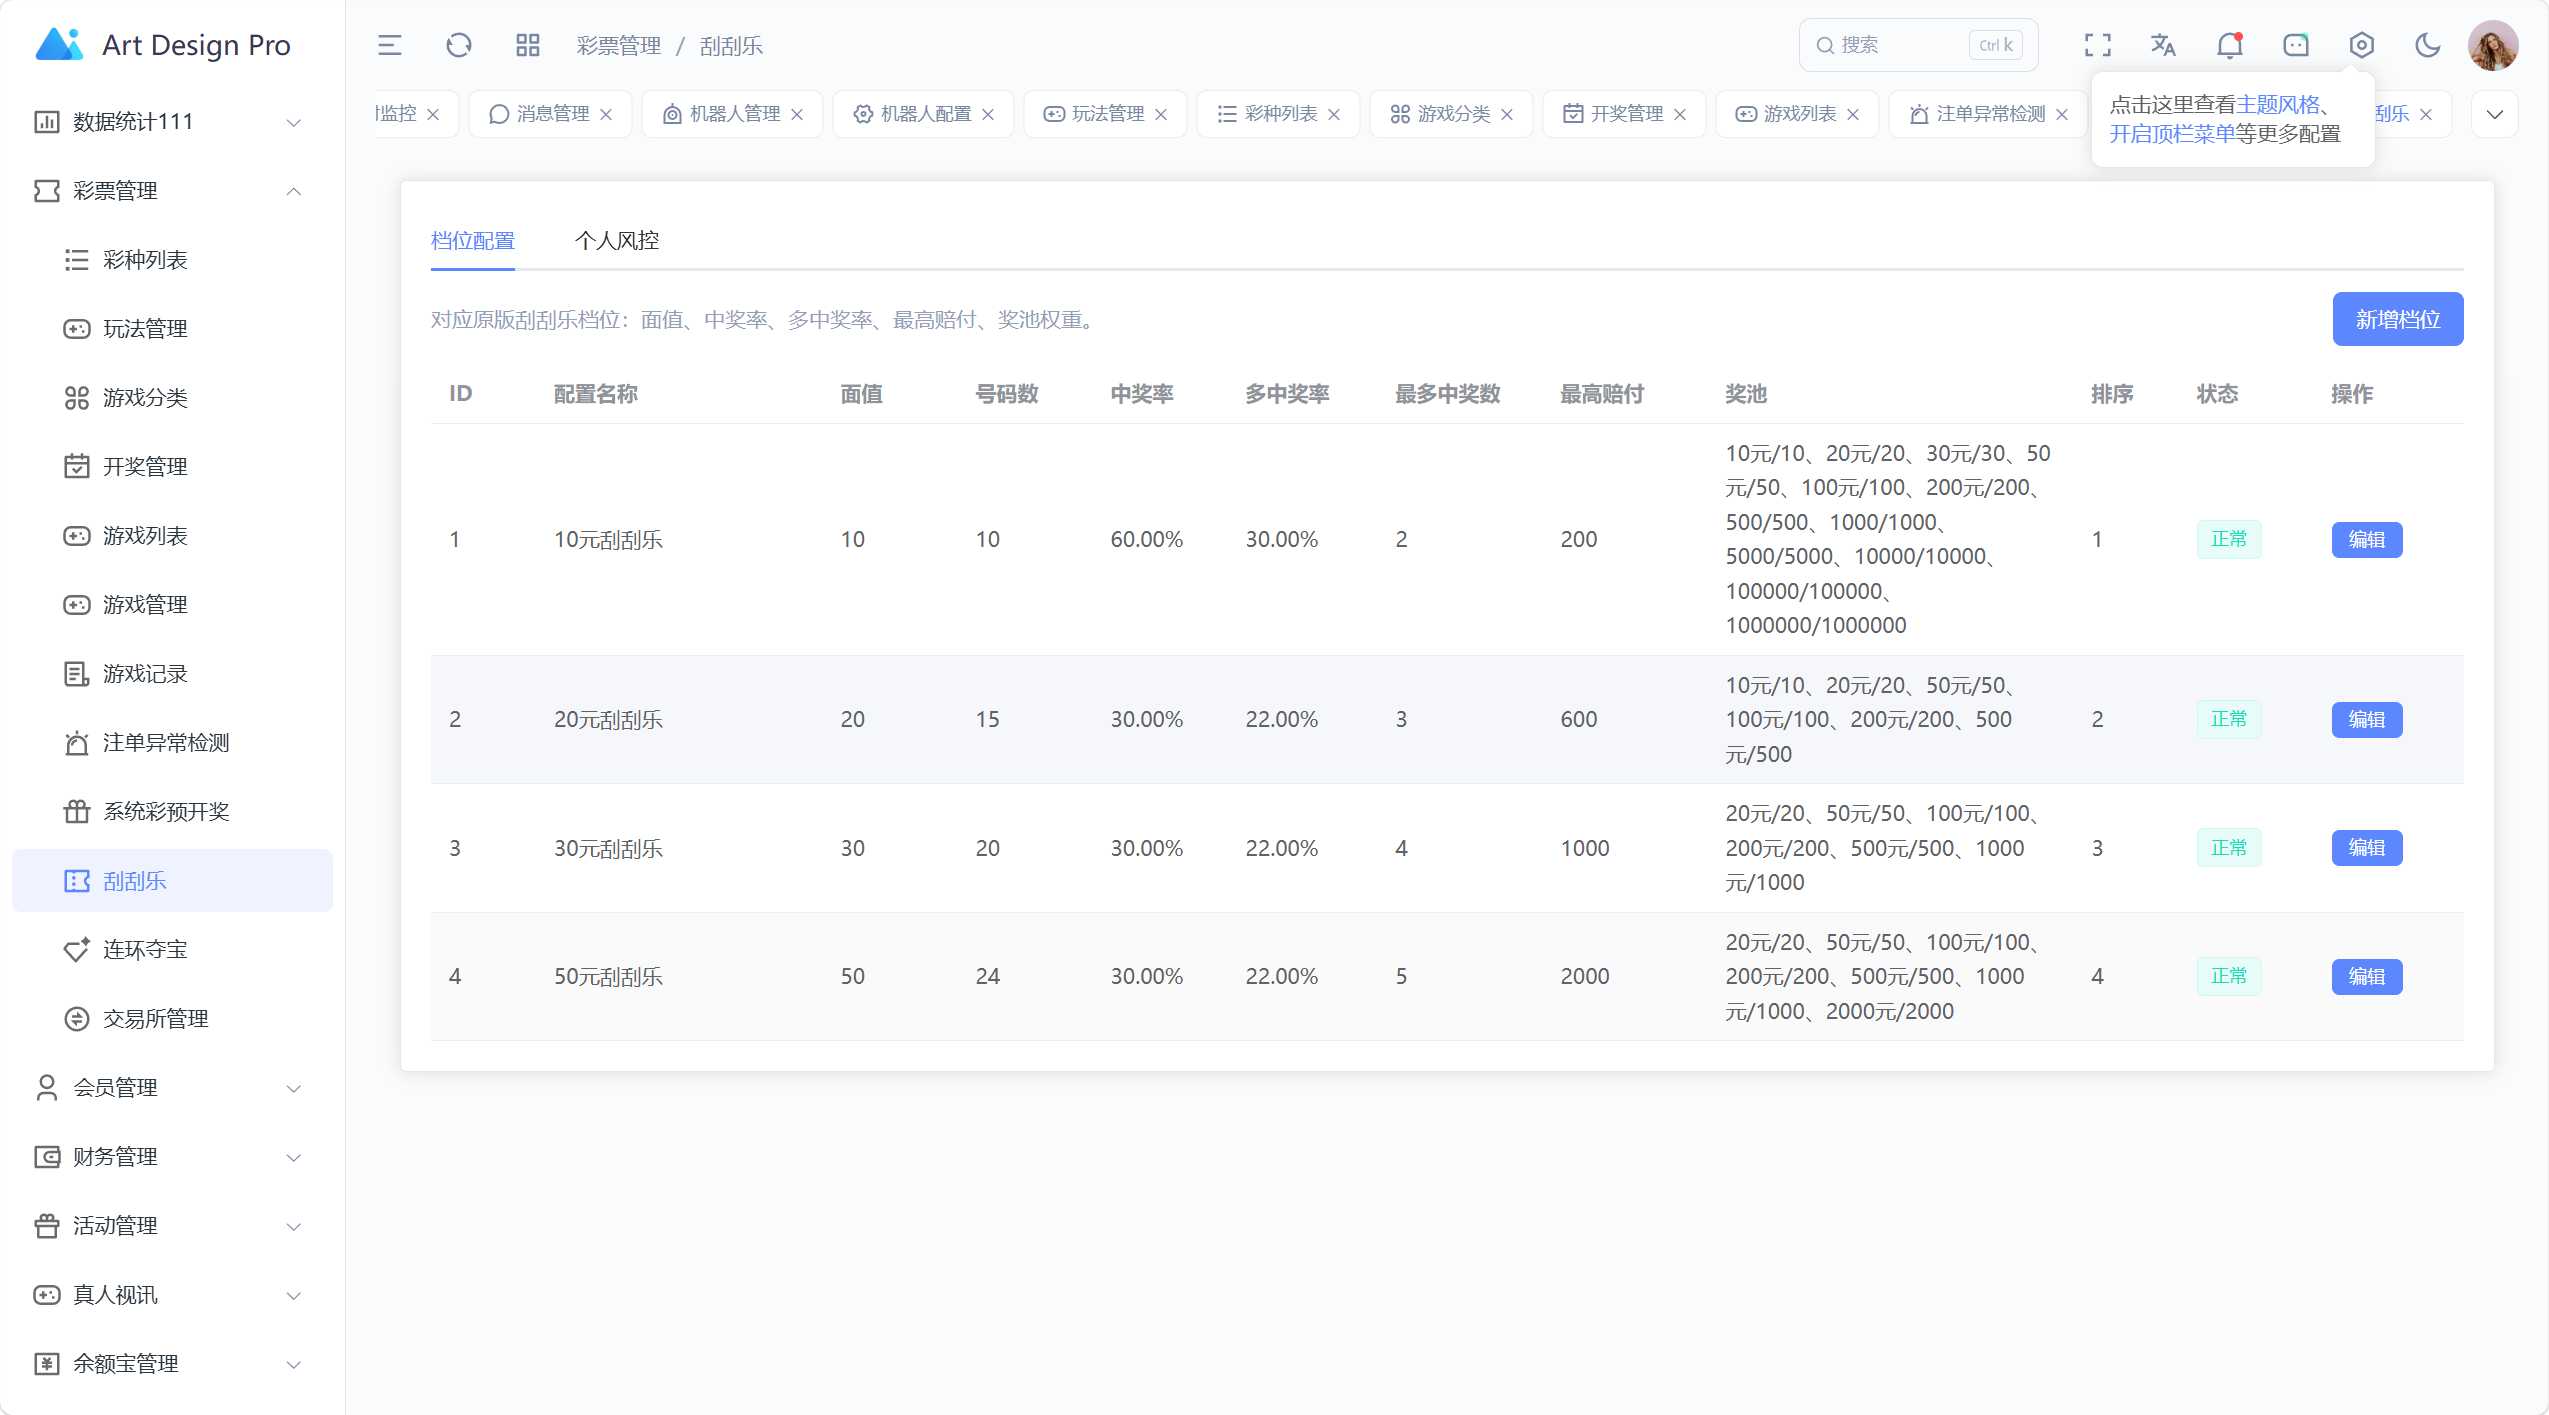The height and width of the screenshot is (1415, 2549).
Task: Open the language switch icon
Action: [2163, 45]
